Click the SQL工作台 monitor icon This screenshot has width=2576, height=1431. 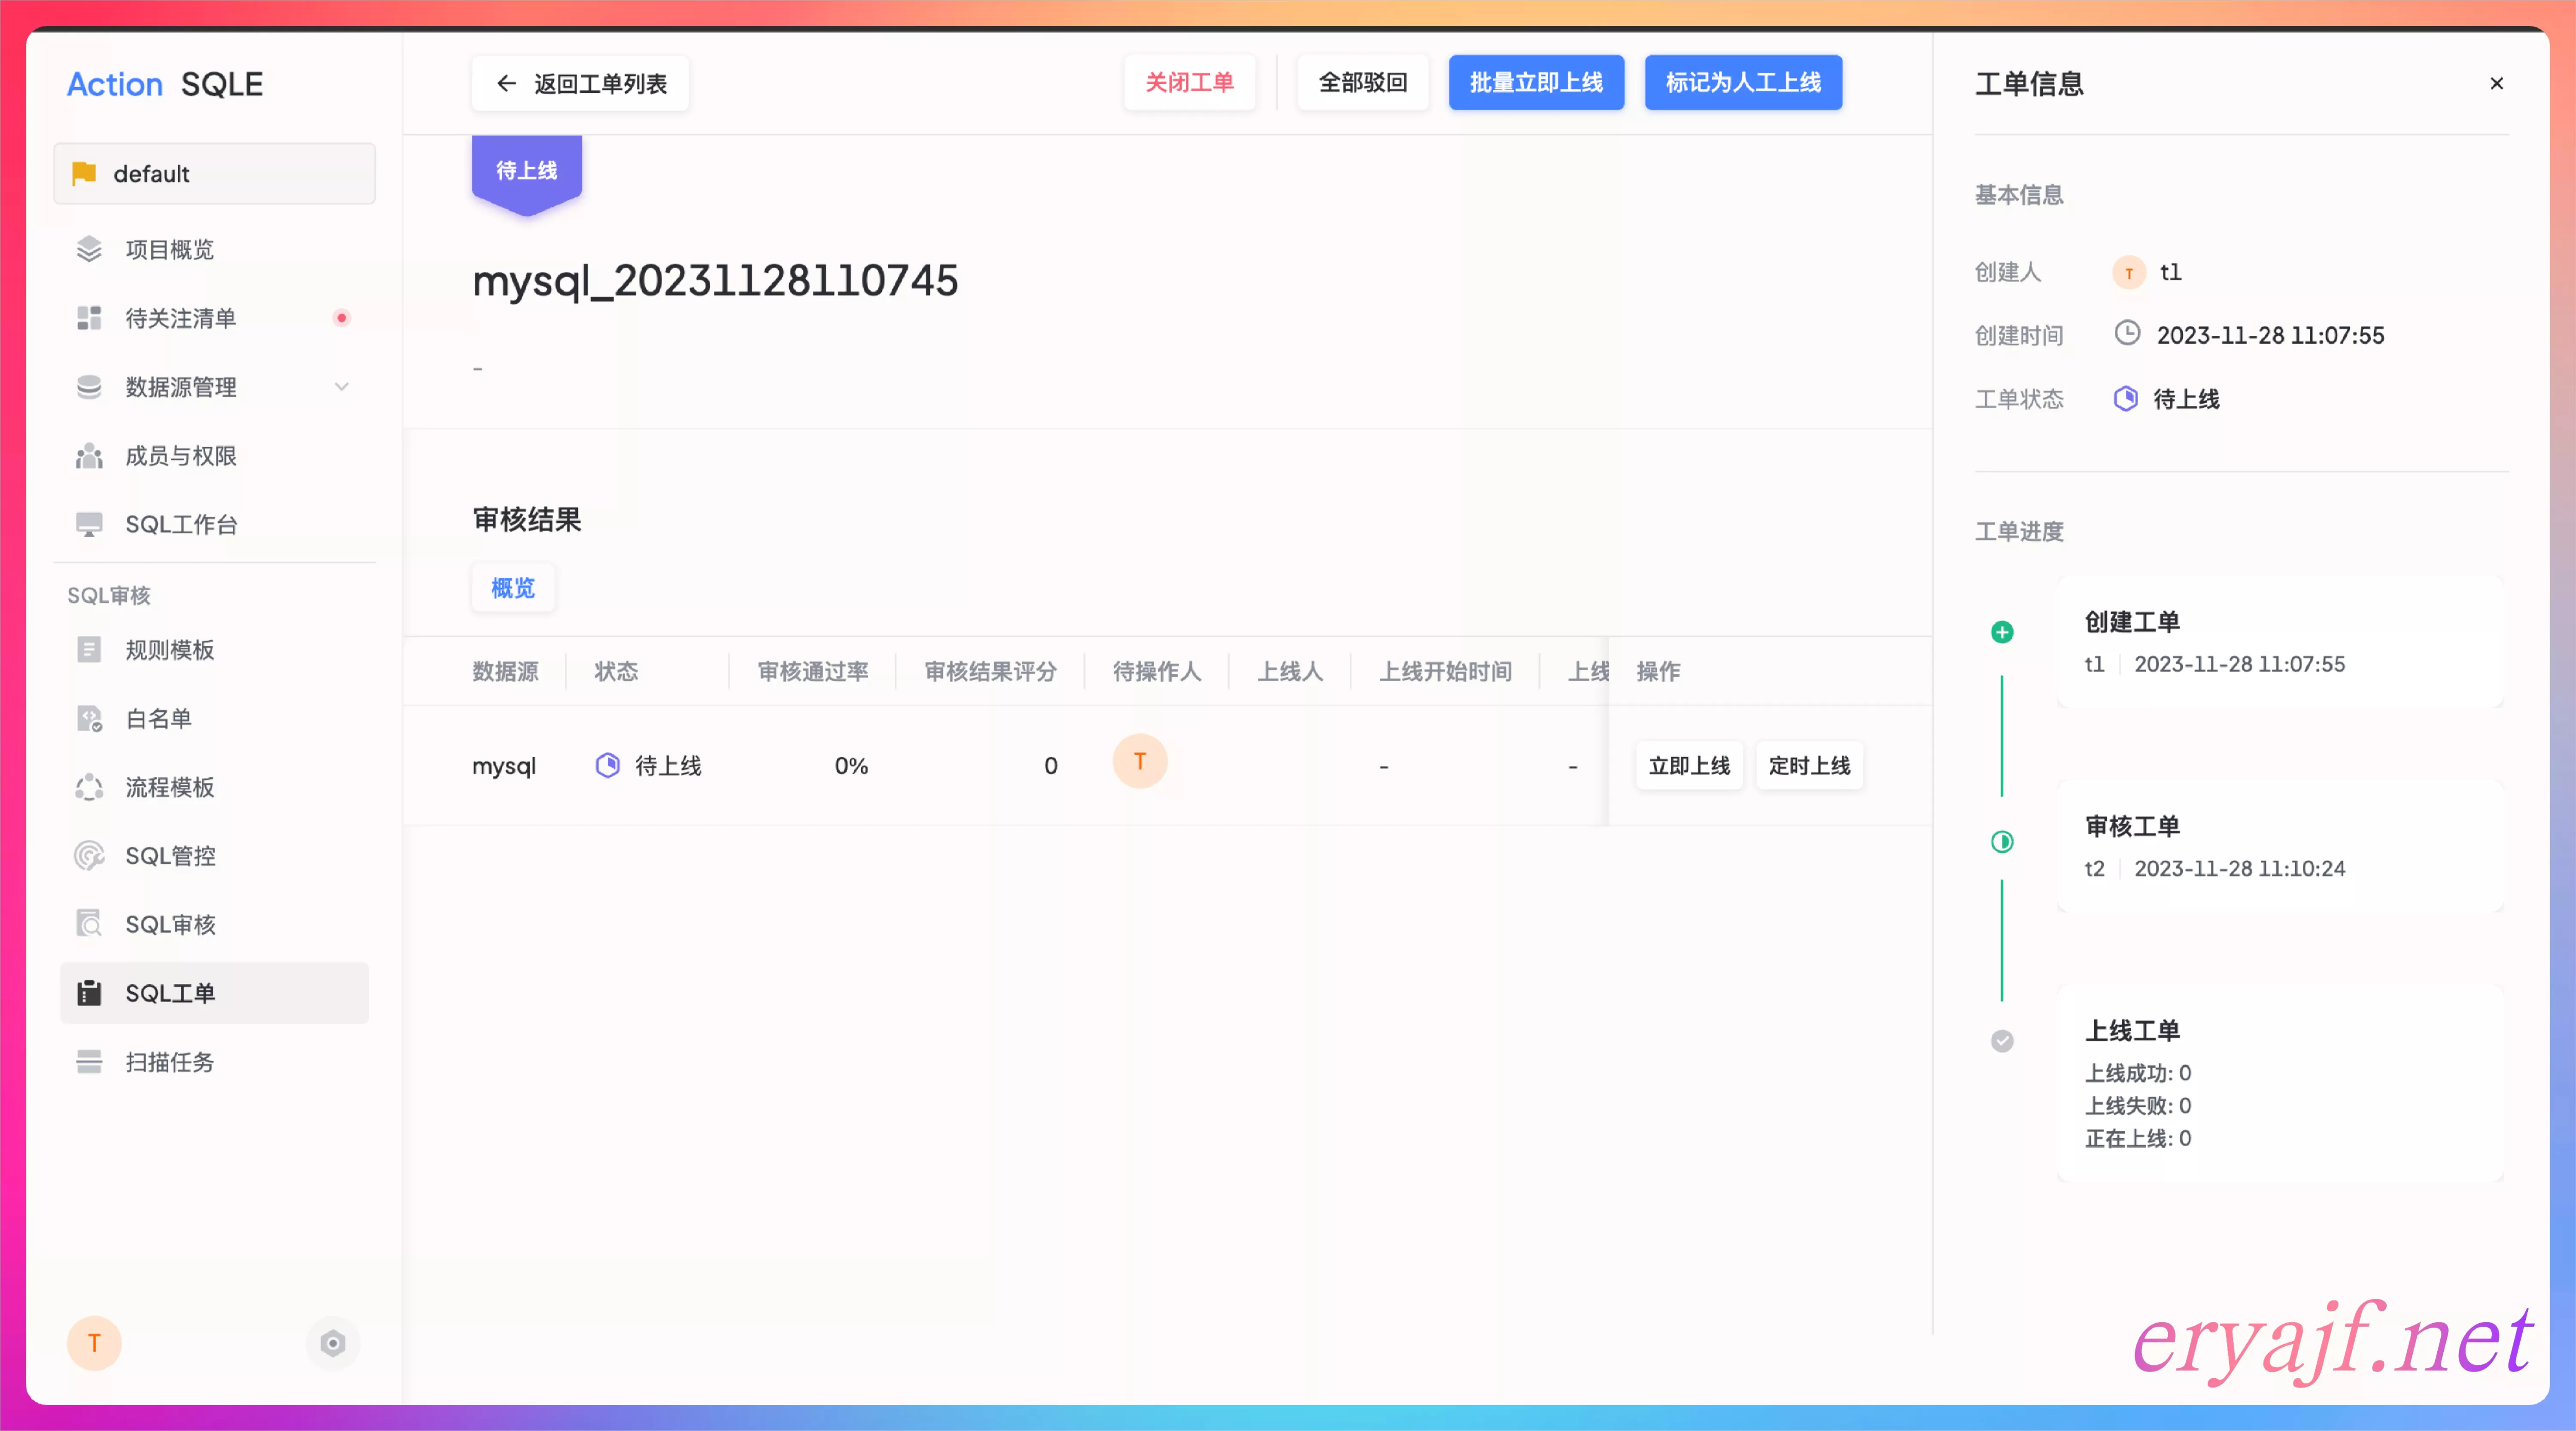(89, 525)
